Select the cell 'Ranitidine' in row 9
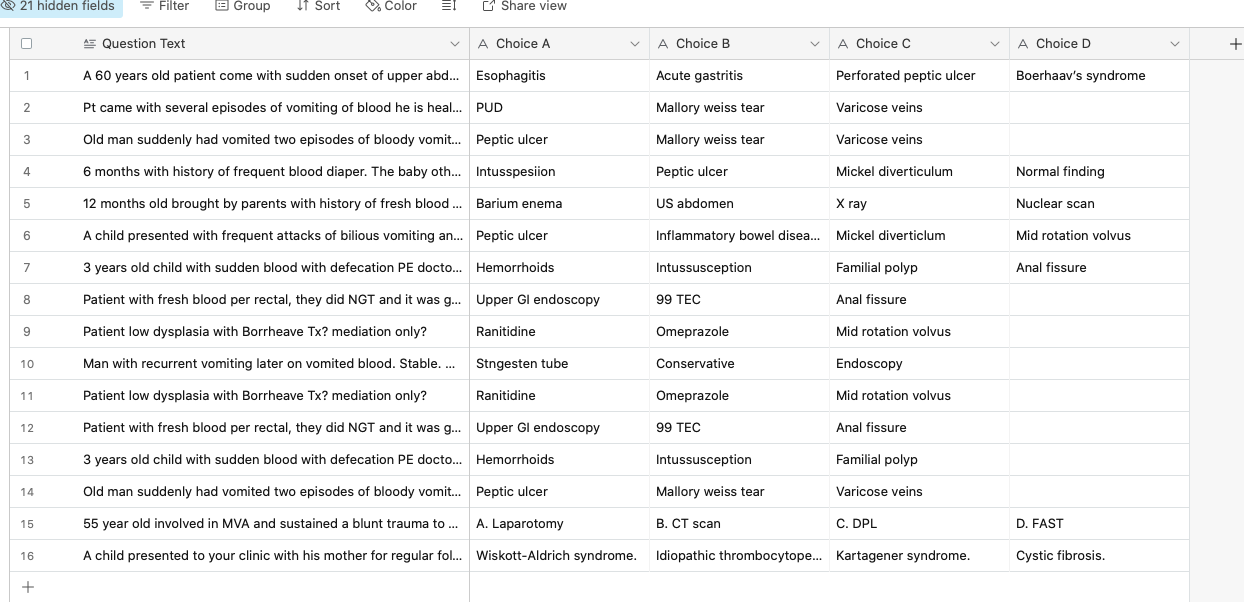This screenshot has width=1244, height=602. [559, 332]
